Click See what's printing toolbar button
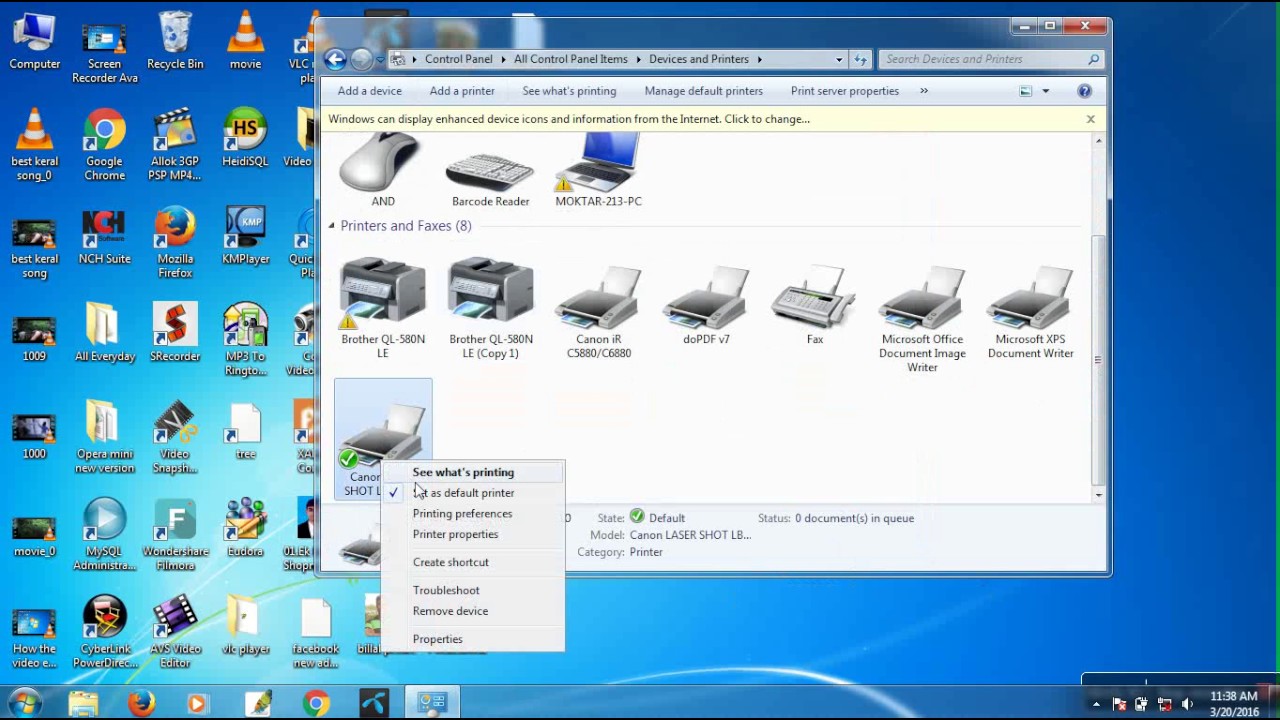 pos(569,91)
